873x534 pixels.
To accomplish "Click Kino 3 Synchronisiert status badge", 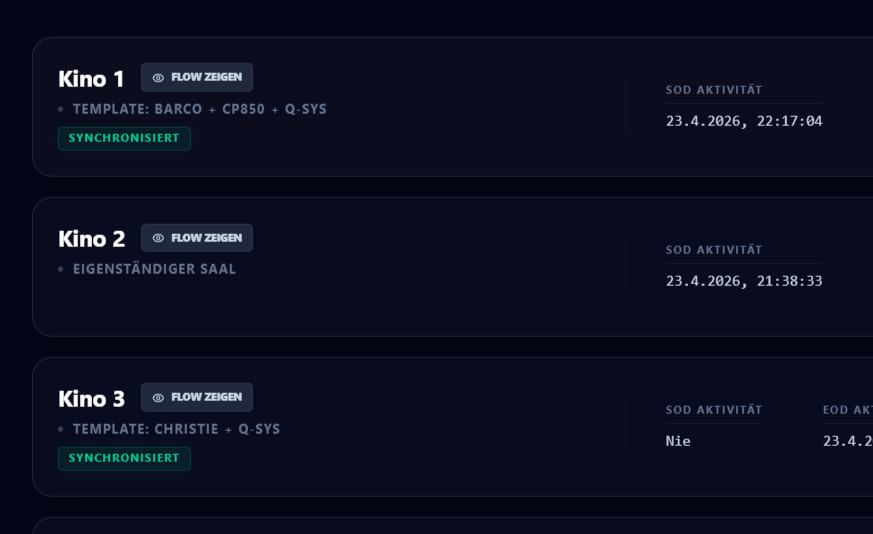I will pyautogui.click(x=124, y=459).
